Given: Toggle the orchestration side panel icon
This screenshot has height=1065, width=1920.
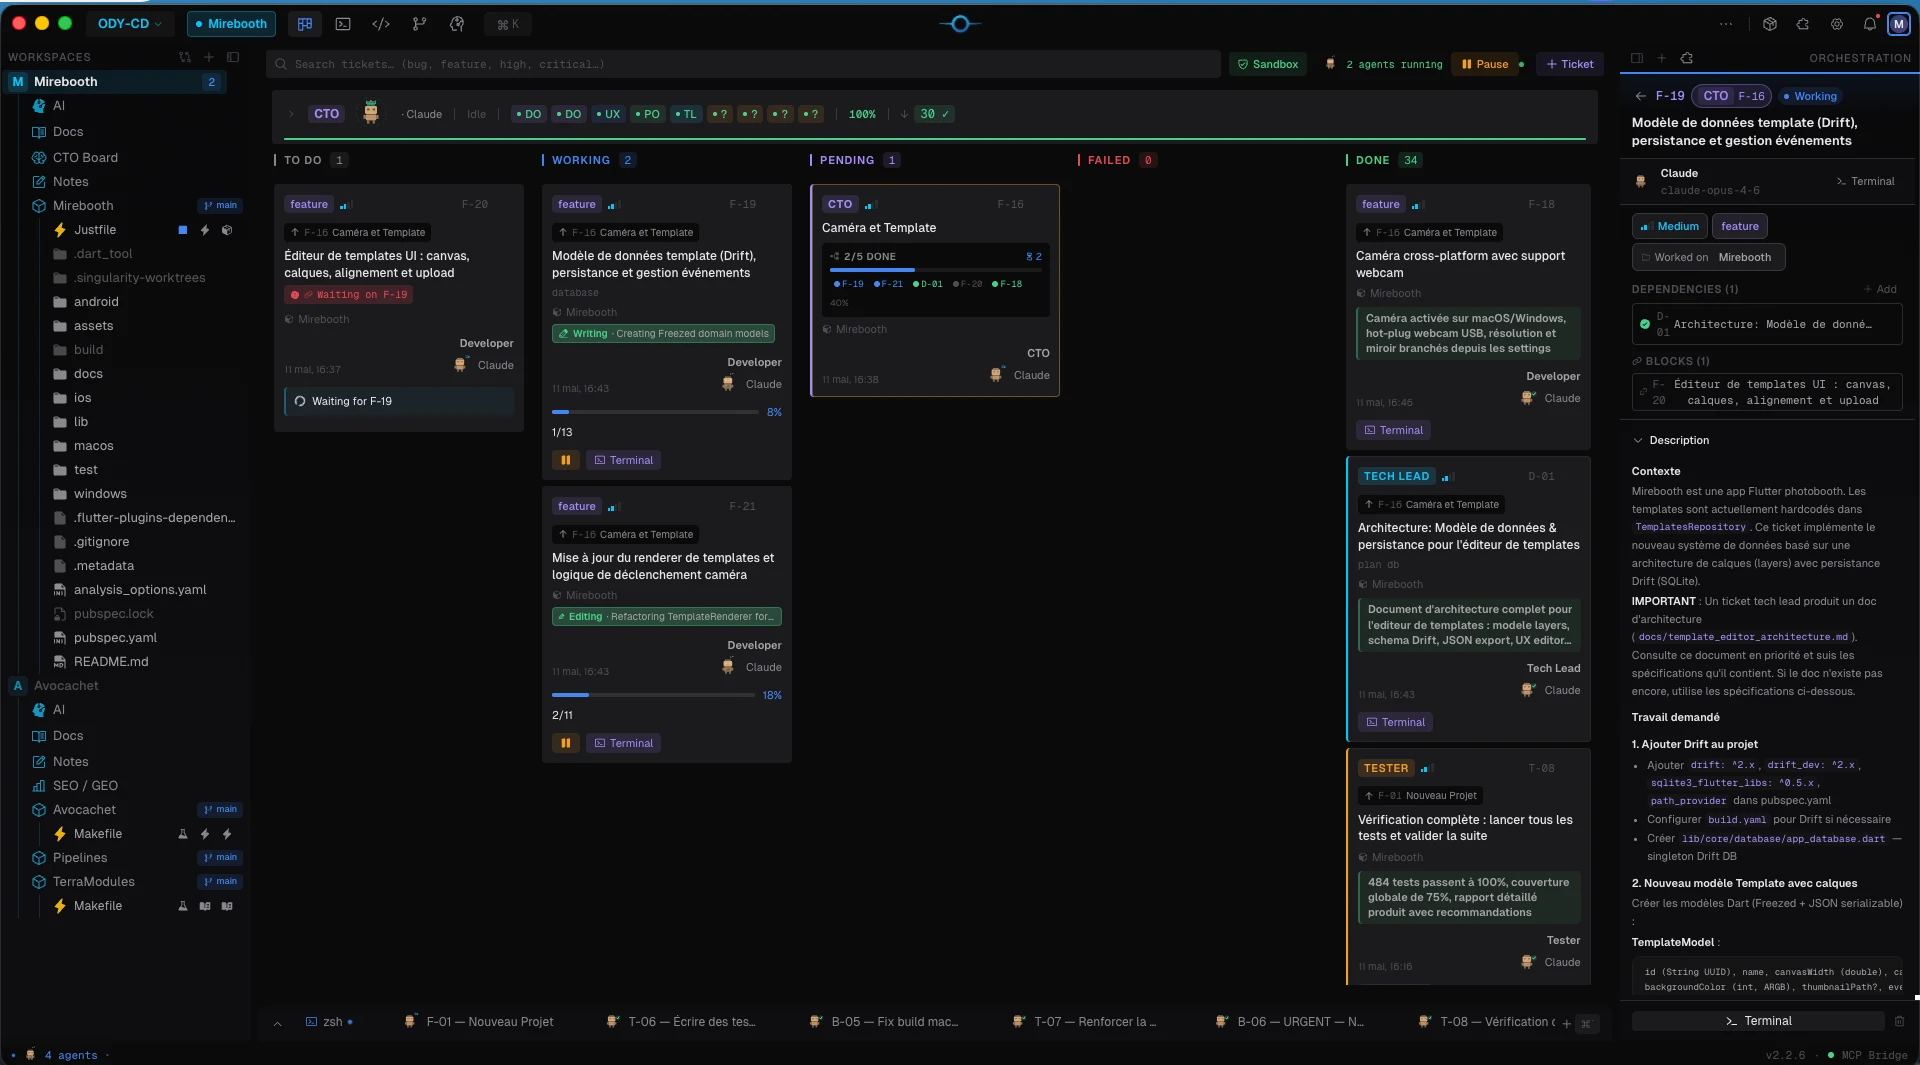Looking at the screenshot, I should [x=1637, y=58].
